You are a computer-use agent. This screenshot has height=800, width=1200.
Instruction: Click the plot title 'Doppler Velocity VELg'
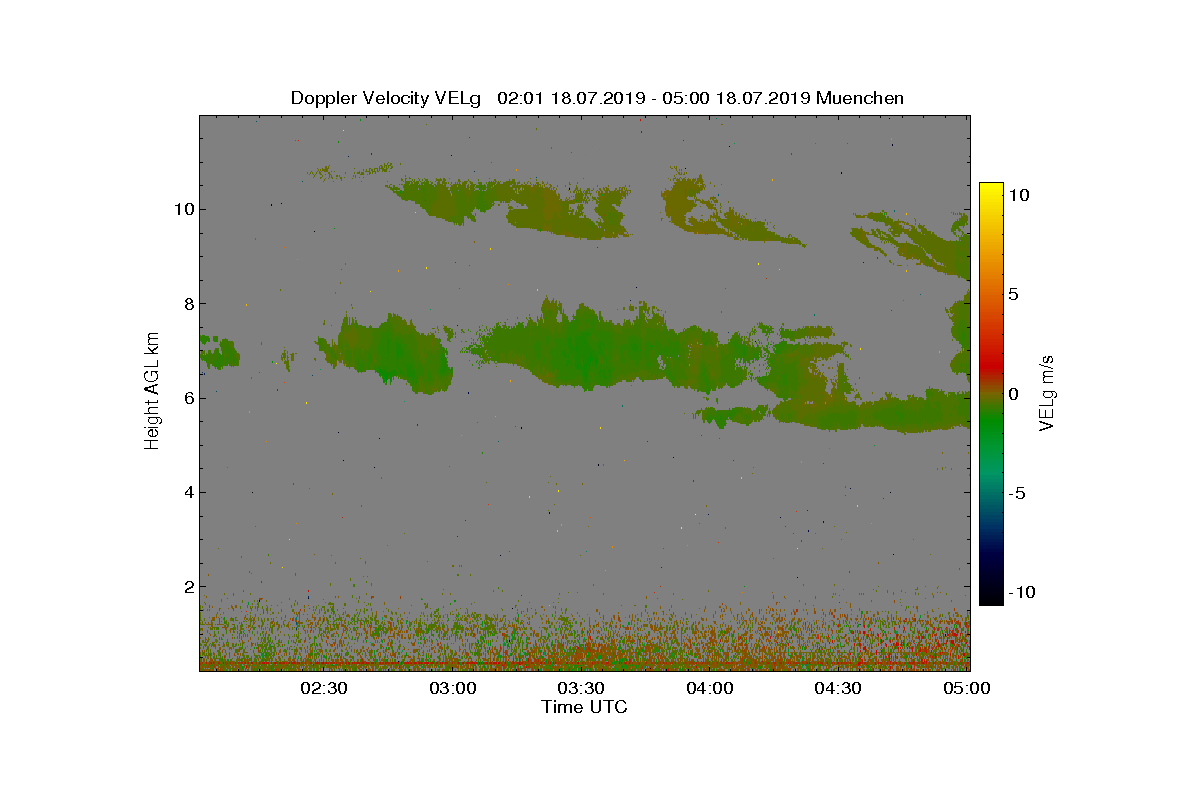click(386, 98)
